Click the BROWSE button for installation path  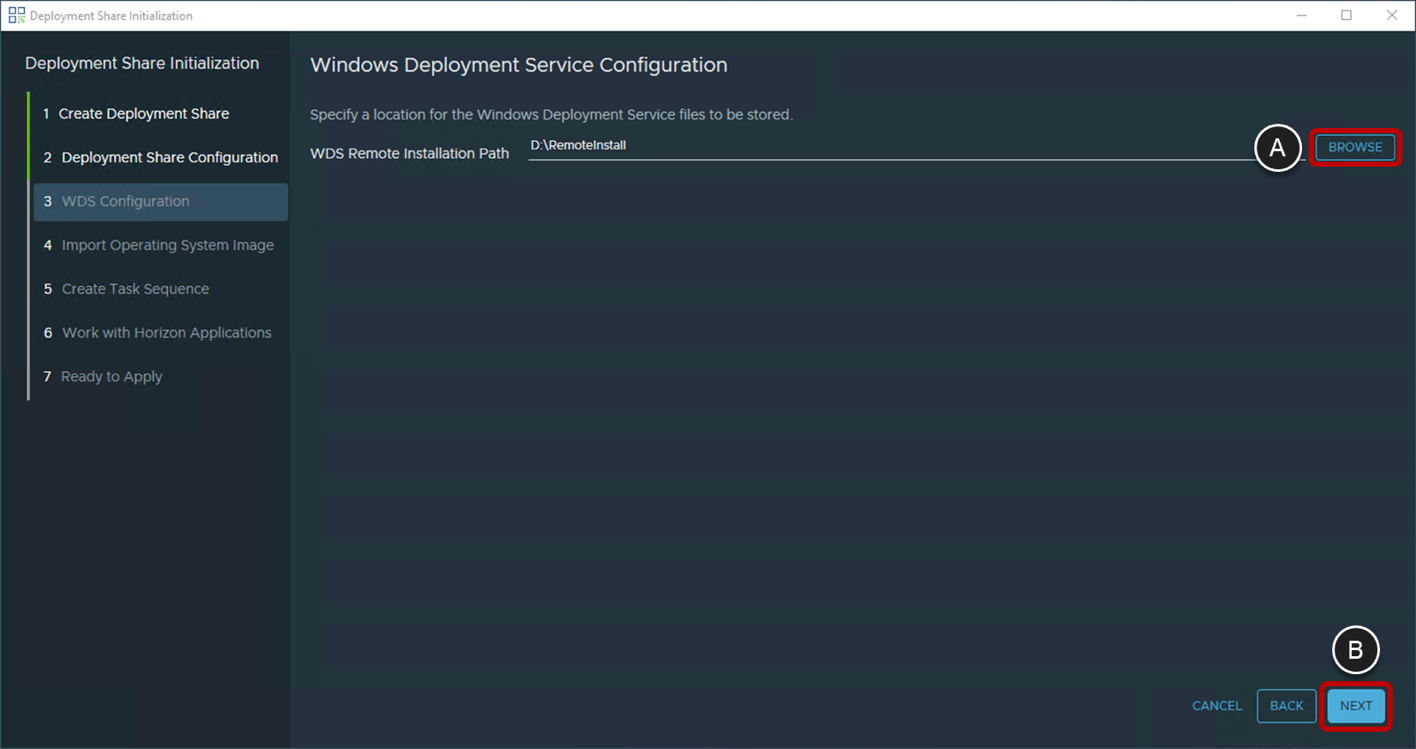(x=1355, y=146)
